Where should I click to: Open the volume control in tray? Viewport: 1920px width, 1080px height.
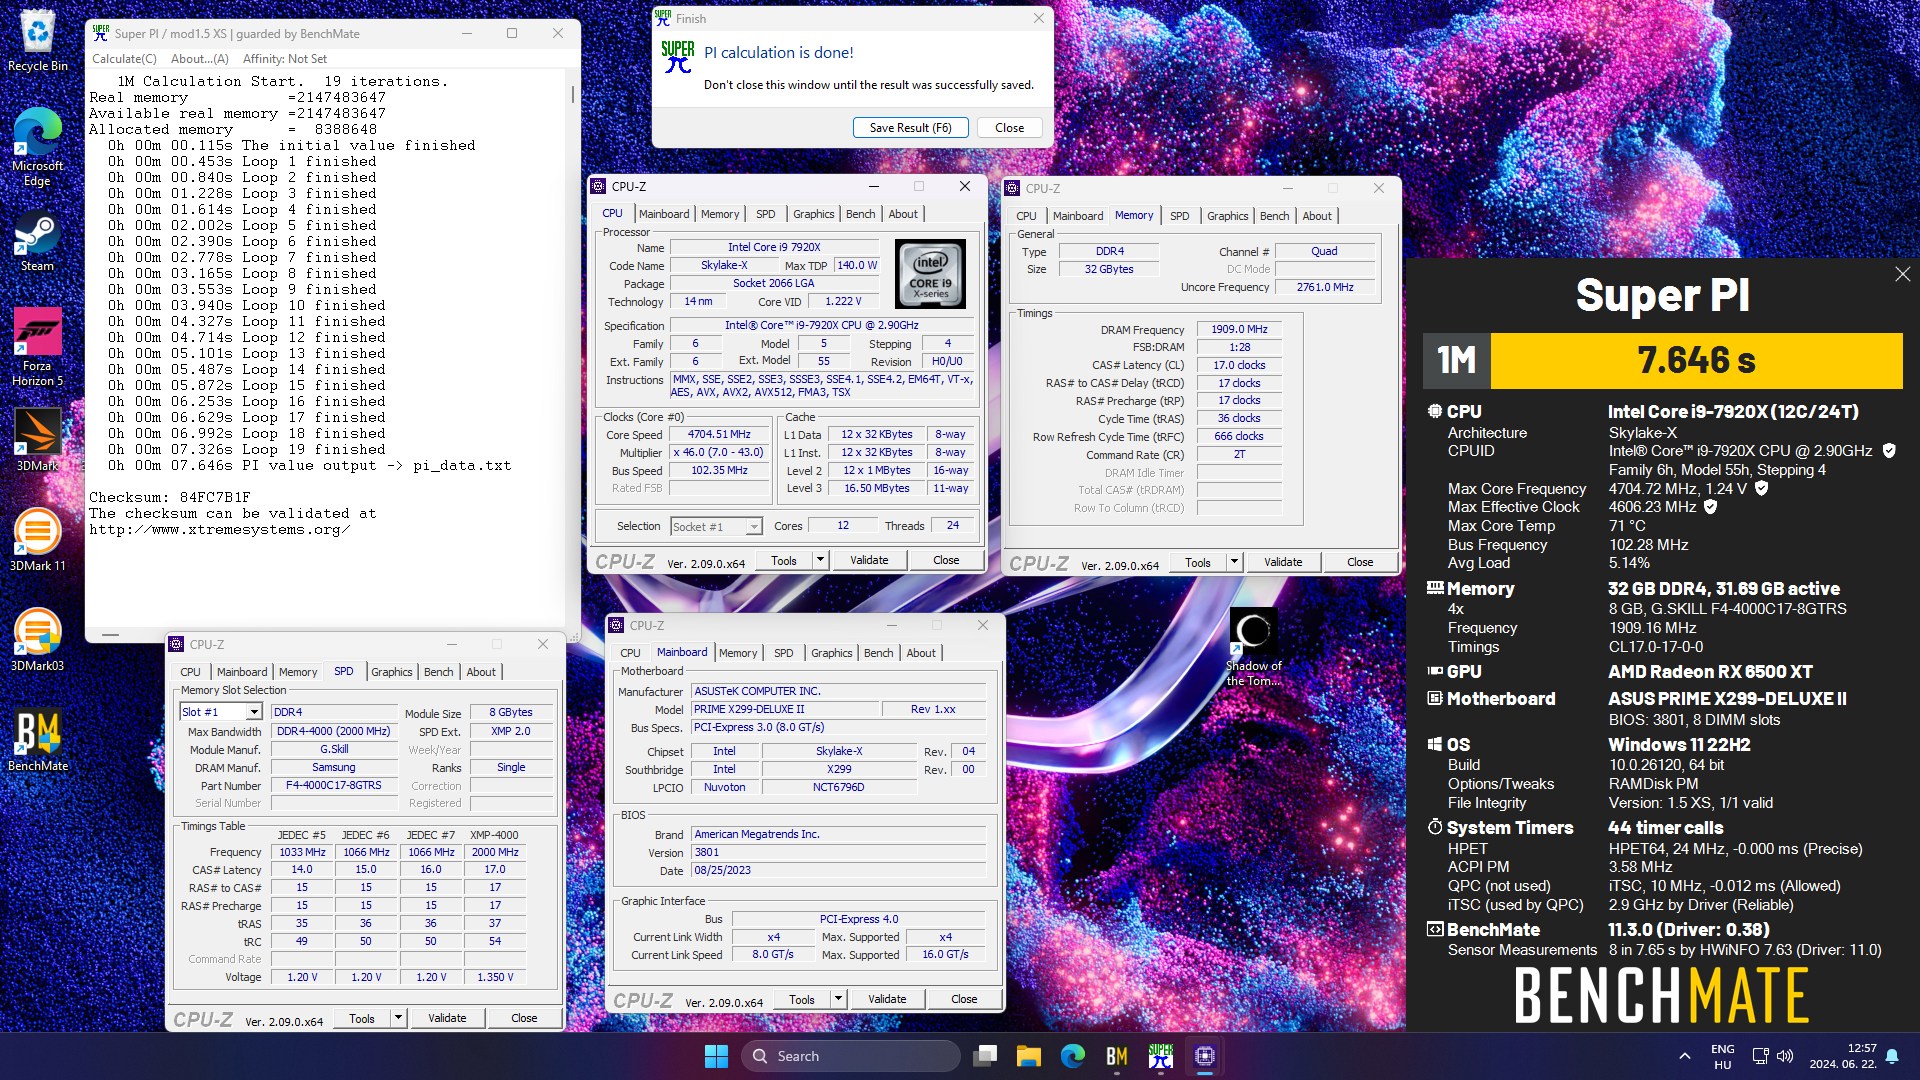click(1785, 1056)
